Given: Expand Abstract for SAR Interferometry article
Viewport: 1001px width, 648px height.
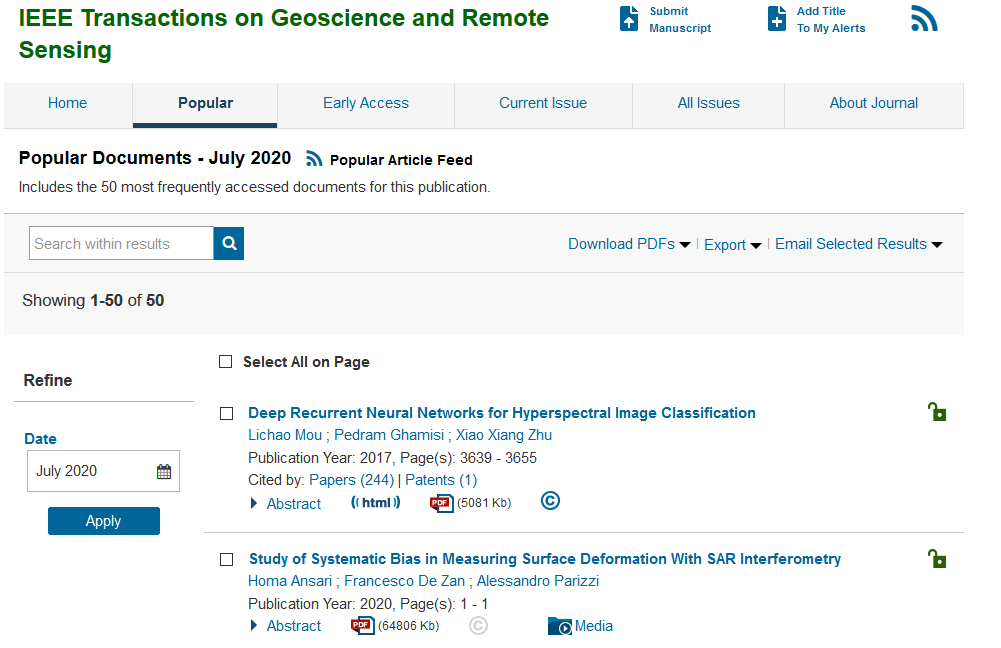Looking at the screenshot, I should (x=286, y=626).
